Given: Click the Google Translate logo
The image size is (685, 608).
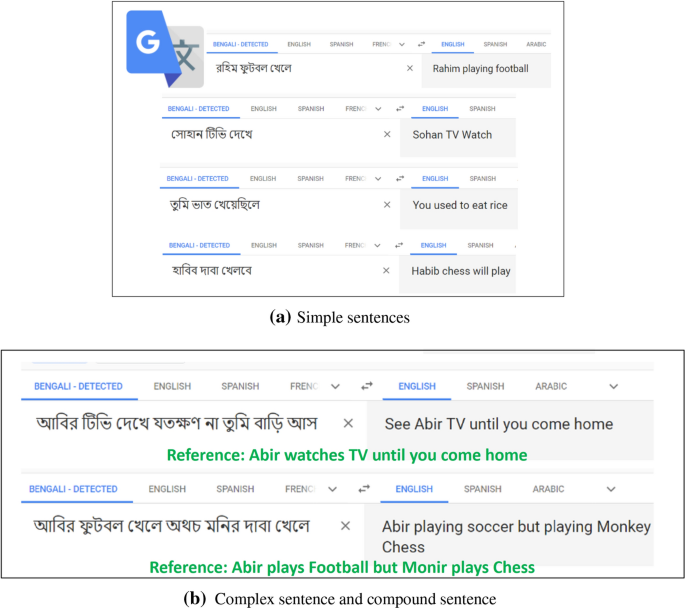Looking at the screenshot, I should click(165, 49).
